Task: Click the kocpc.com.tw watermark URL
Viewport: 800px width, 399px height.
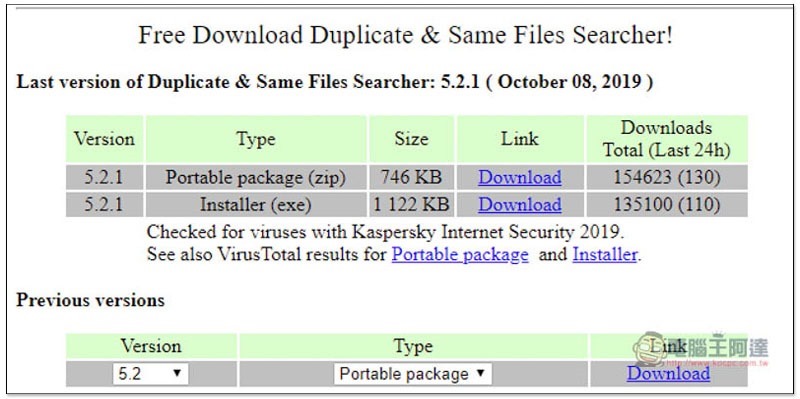Action: [716, 362]
